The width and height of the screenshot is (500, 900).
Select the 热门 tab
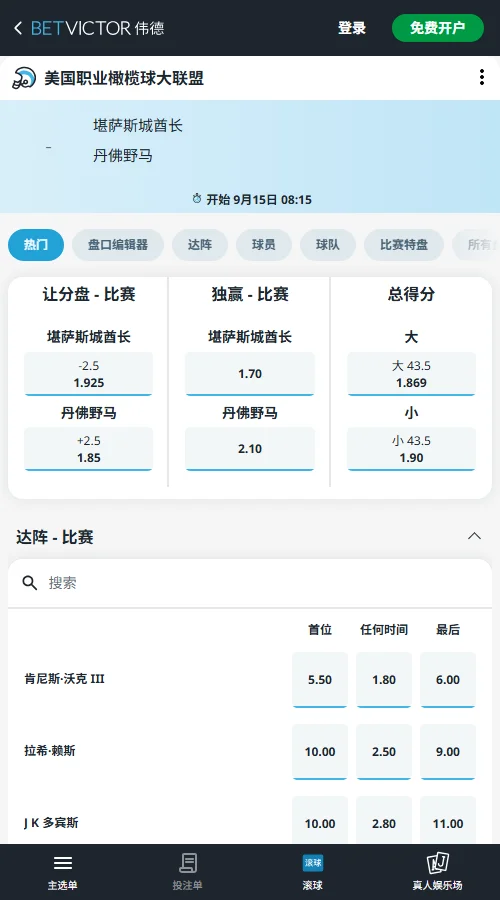coord(36,245)
